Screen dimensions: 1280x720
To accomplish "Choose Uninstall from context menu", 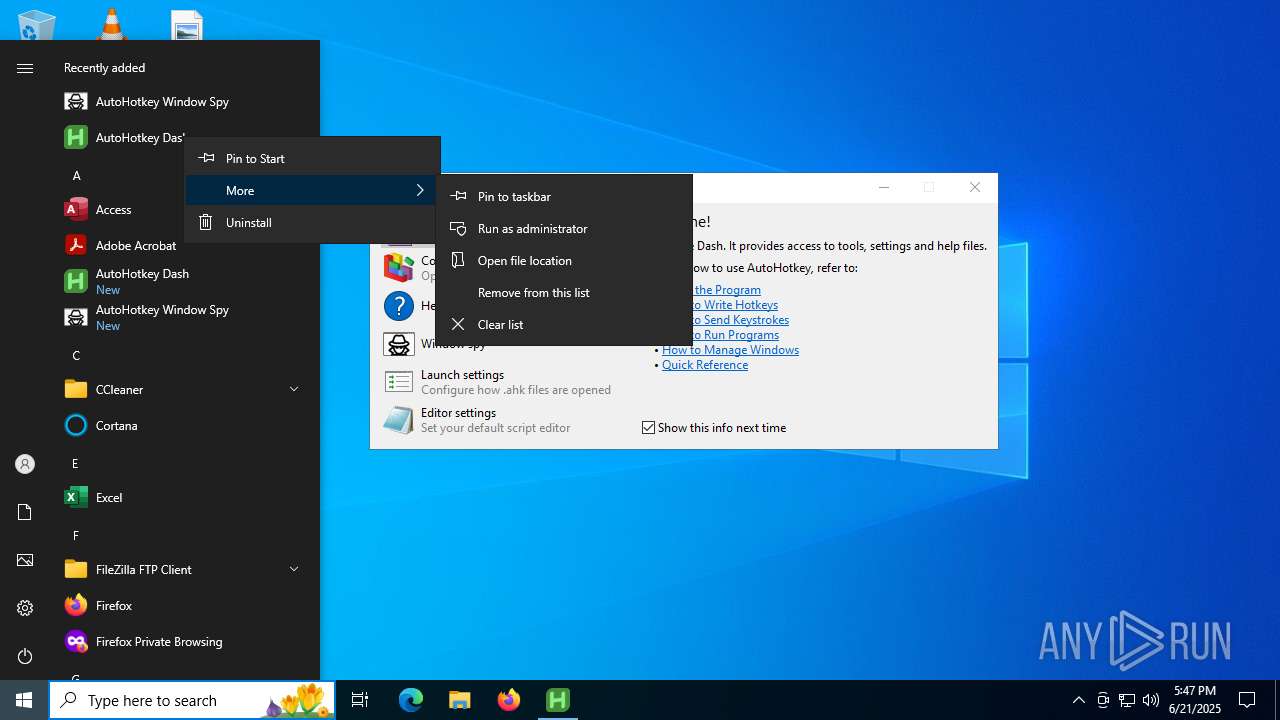I will (x=312, y=223).
